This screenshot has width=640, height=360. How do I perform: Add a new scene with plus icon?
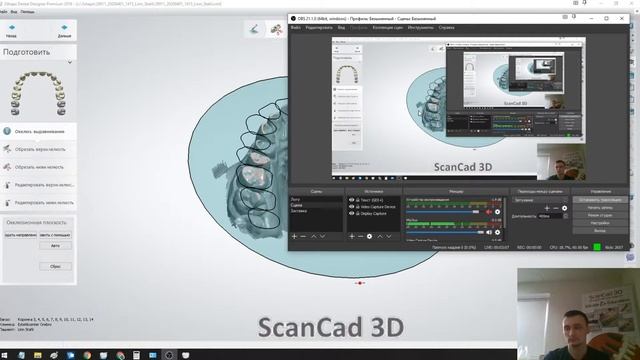click(x=294, y=236)
